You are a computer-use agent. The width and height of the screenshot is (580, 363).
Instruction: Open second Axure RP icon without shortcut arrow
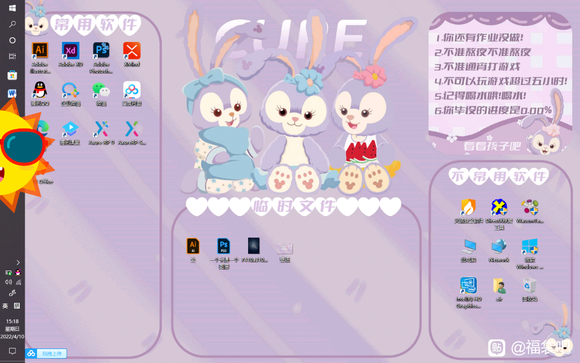132,129
